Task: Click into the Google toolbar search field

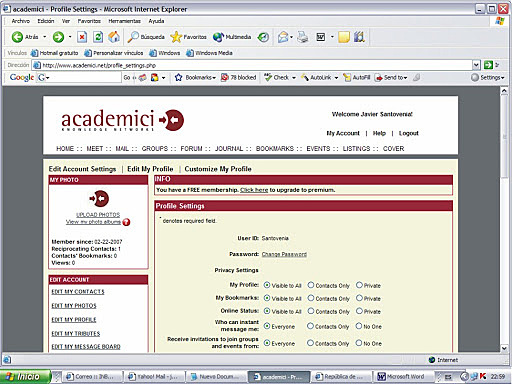Action: point(85,77)
